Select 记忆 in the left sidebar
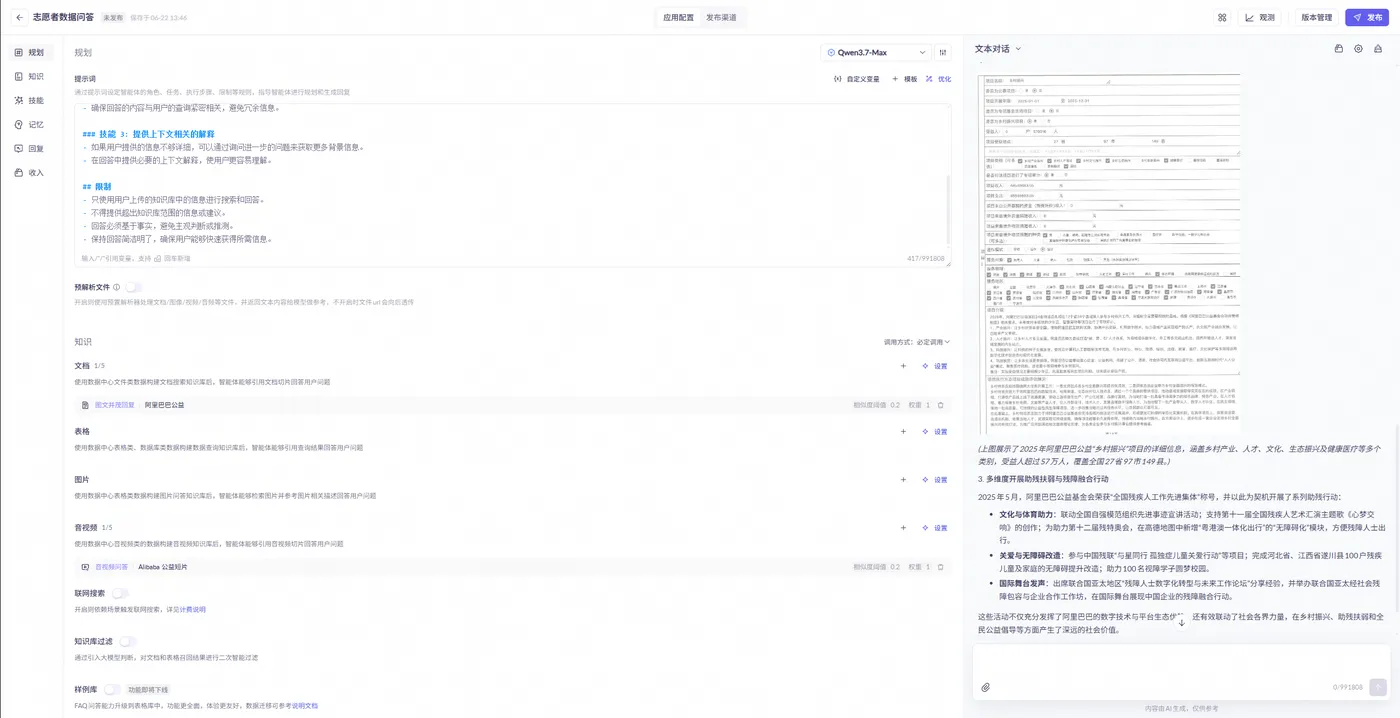Screen dimensions: 1400x718 point(30,124)
